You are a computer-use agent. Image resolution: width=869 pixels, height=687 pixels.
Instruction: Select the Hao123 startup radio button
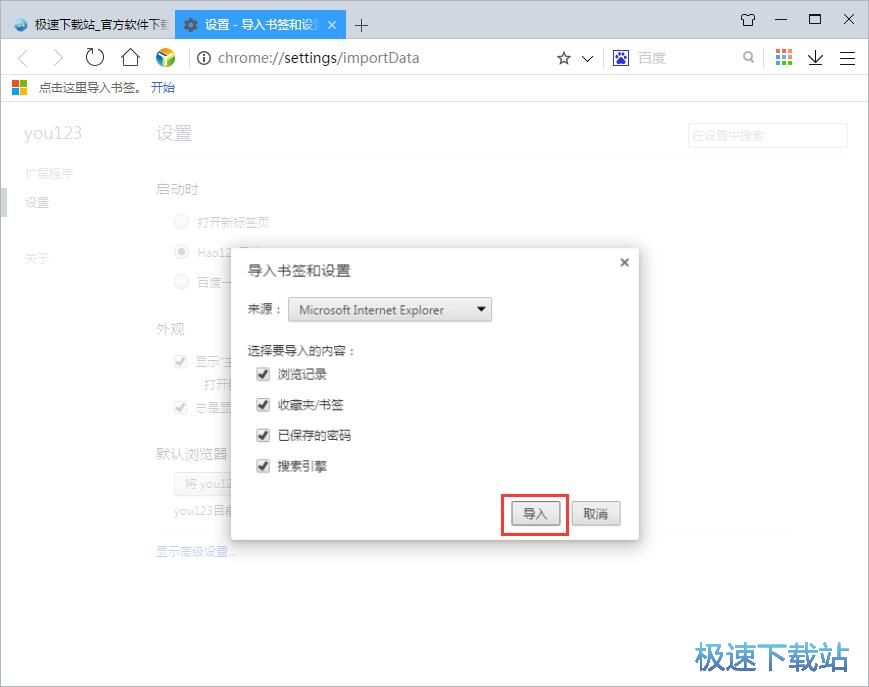click(x=181, y=252)
